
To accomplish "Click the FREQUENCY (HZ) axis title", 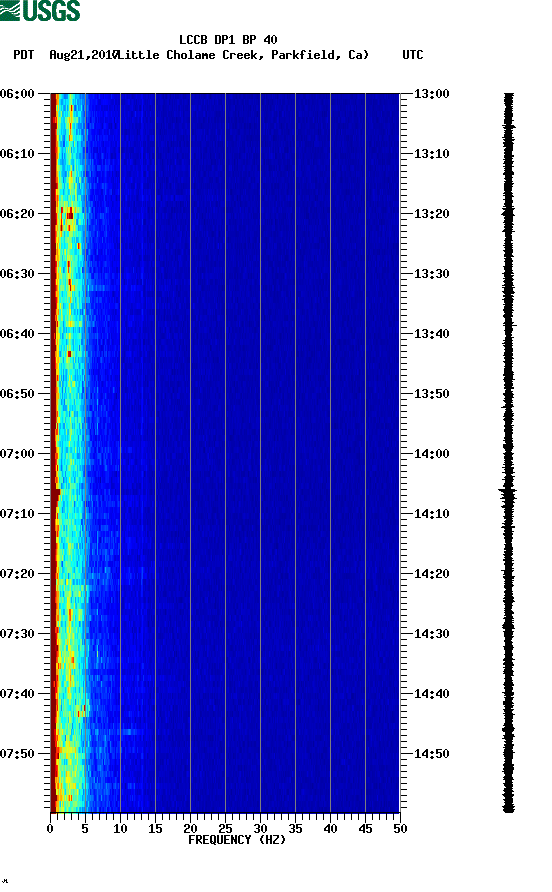I will [237, 840].
